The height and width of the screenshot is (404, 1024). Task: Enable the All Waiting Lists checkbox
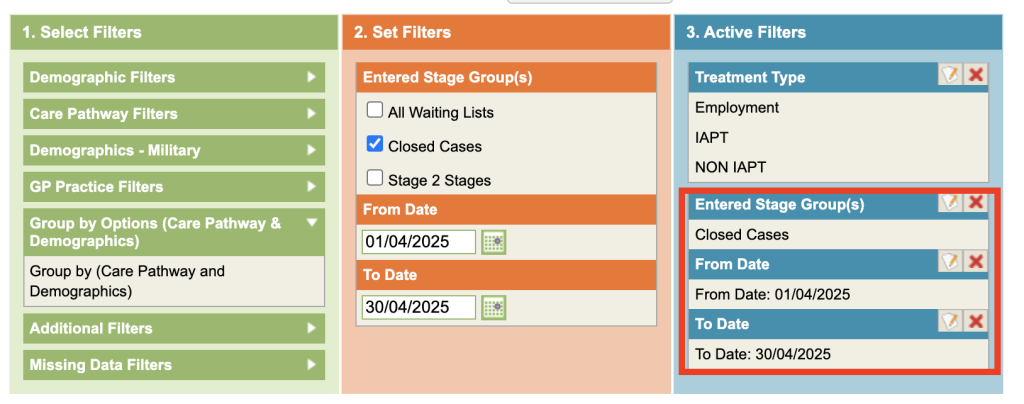coord(375,111)
